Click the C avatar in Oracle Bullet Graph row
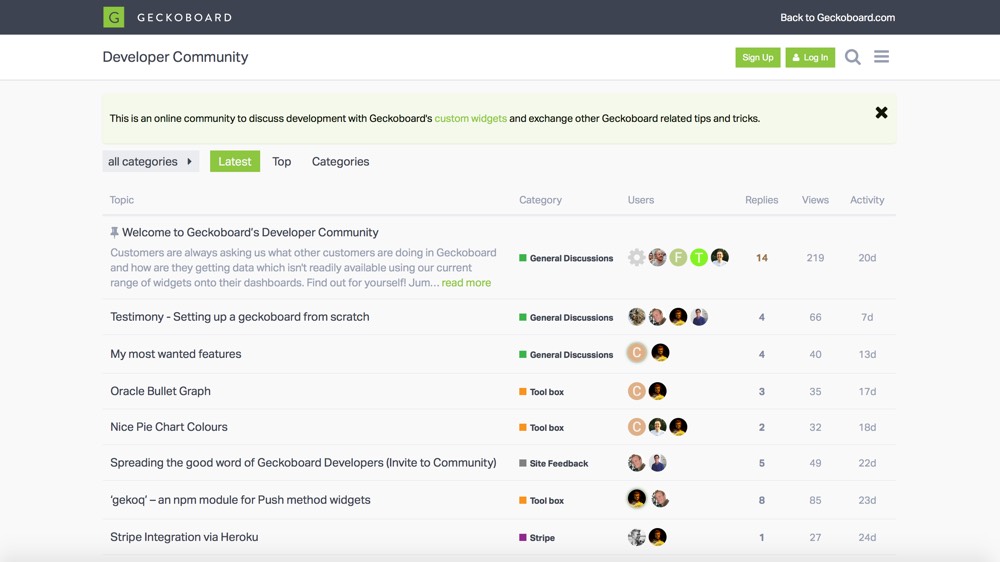This screenshot has width=1000, height=562. point(636,391)
